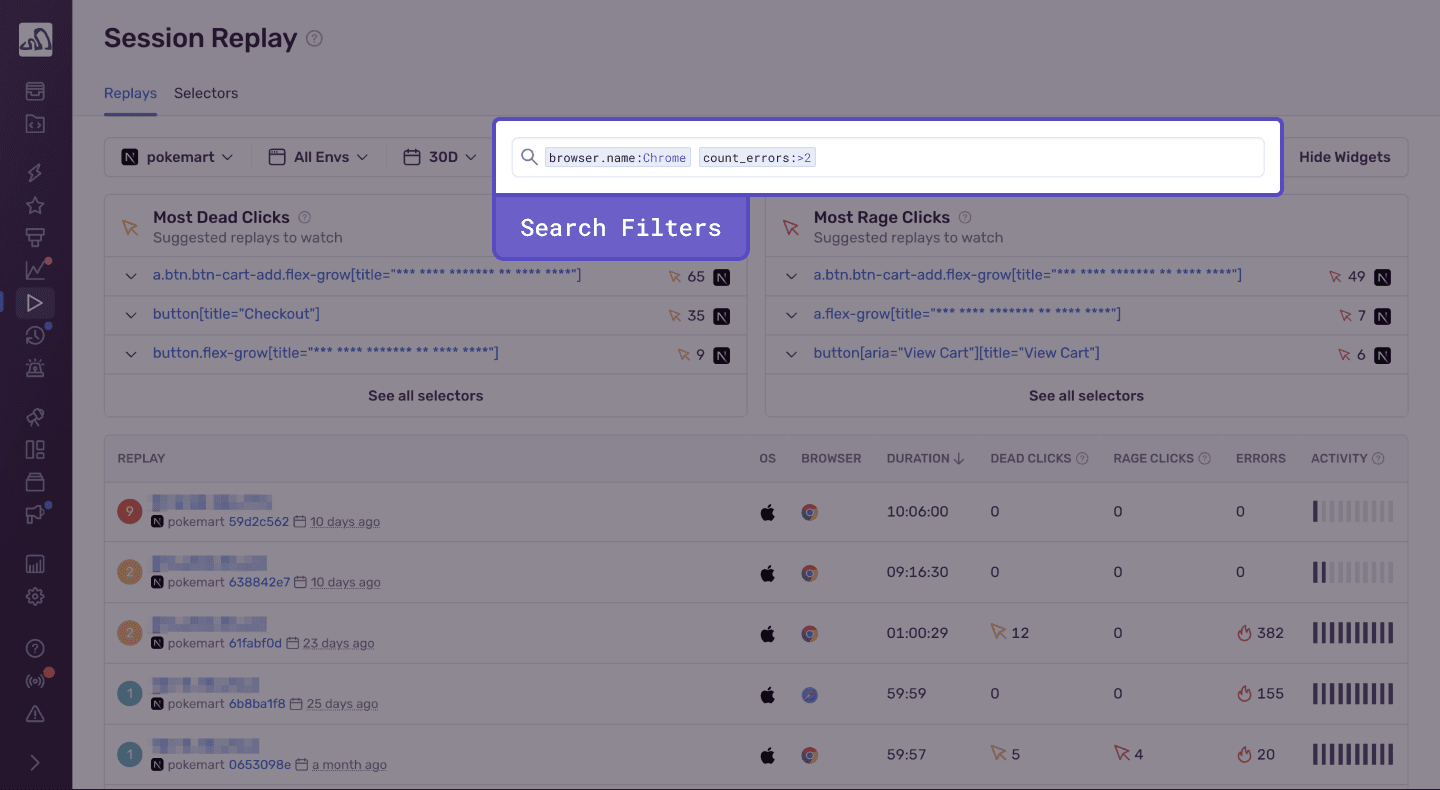Image resolution: width=1440 pixels, height=790 pixels.
Task: Open the pokemart project dropdown
Action: tap(178, 157)
